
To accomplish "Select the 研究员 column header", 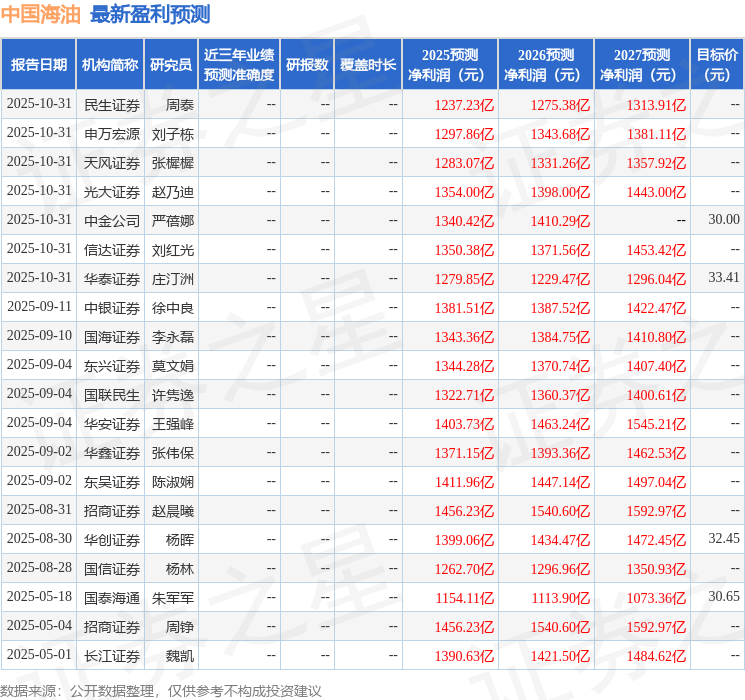I will [171, 65].
